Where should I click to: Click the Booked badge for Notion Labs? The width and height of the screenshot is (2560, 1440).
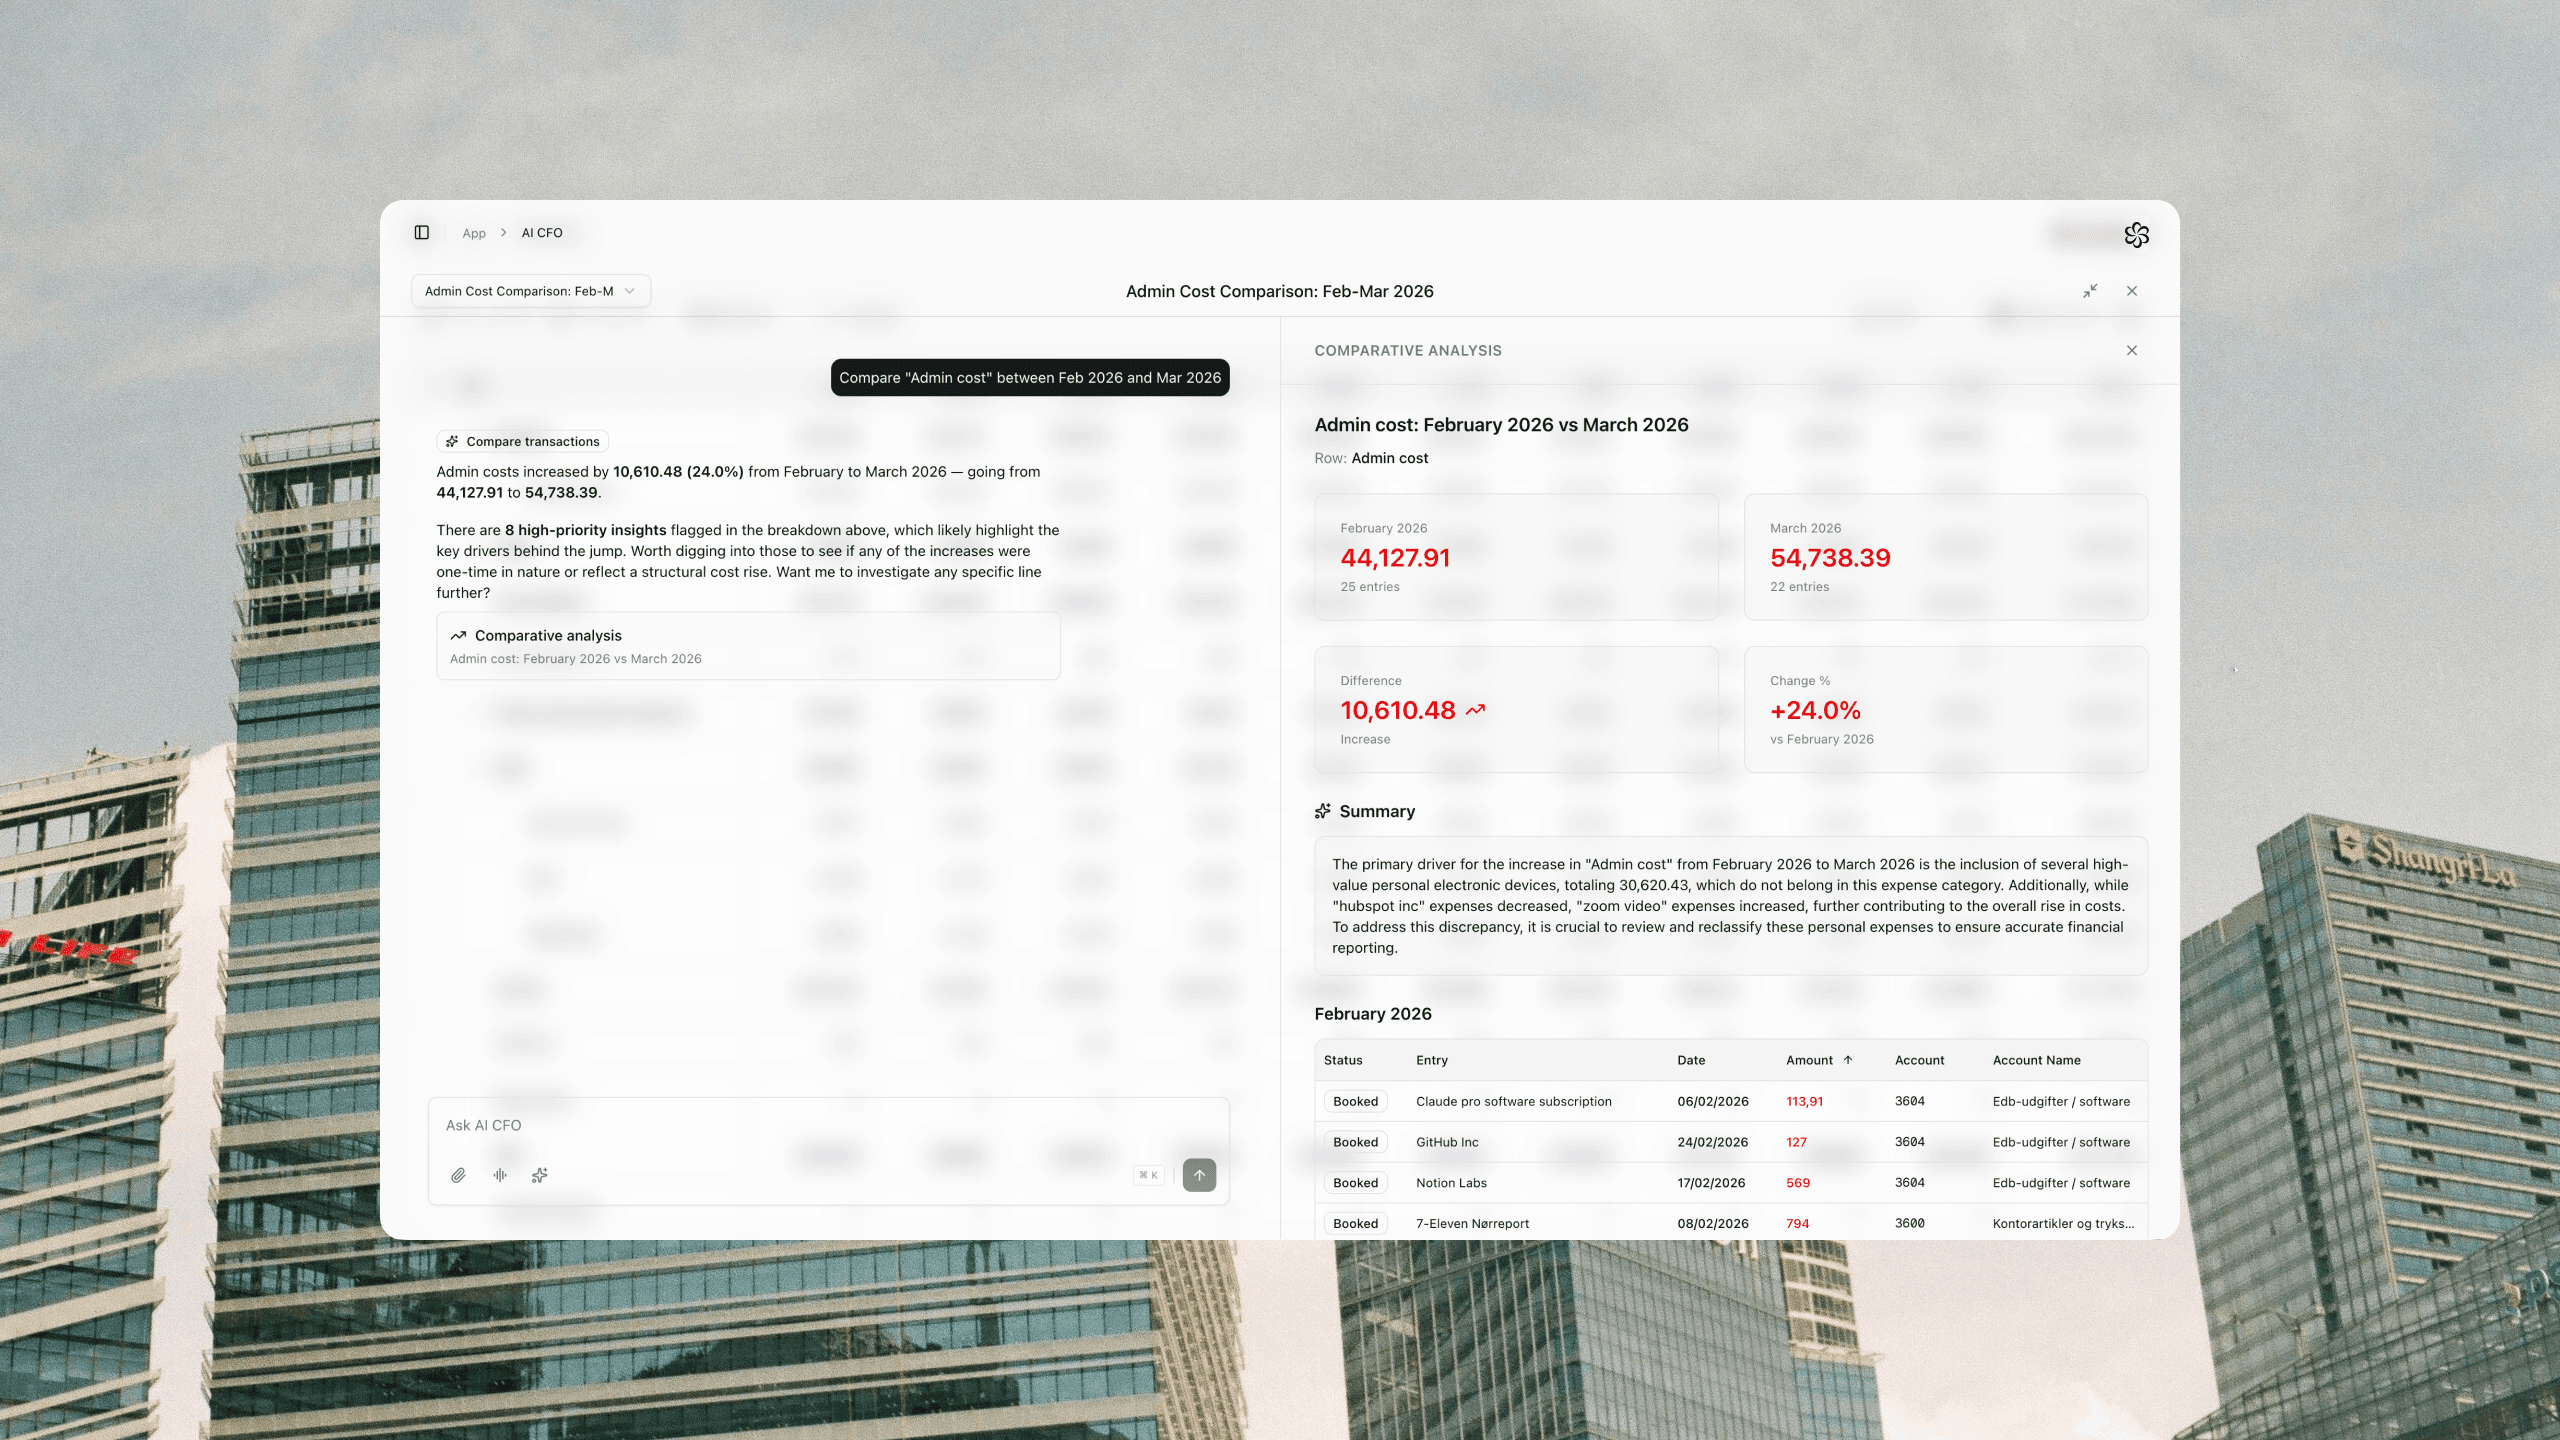click(1355, 1182)
